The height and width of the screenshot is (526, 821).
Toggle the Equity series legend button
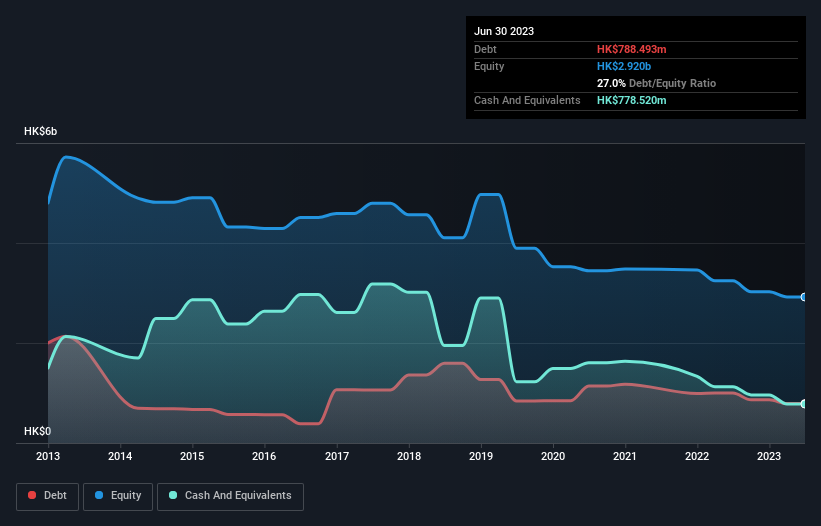coord(118,496)
